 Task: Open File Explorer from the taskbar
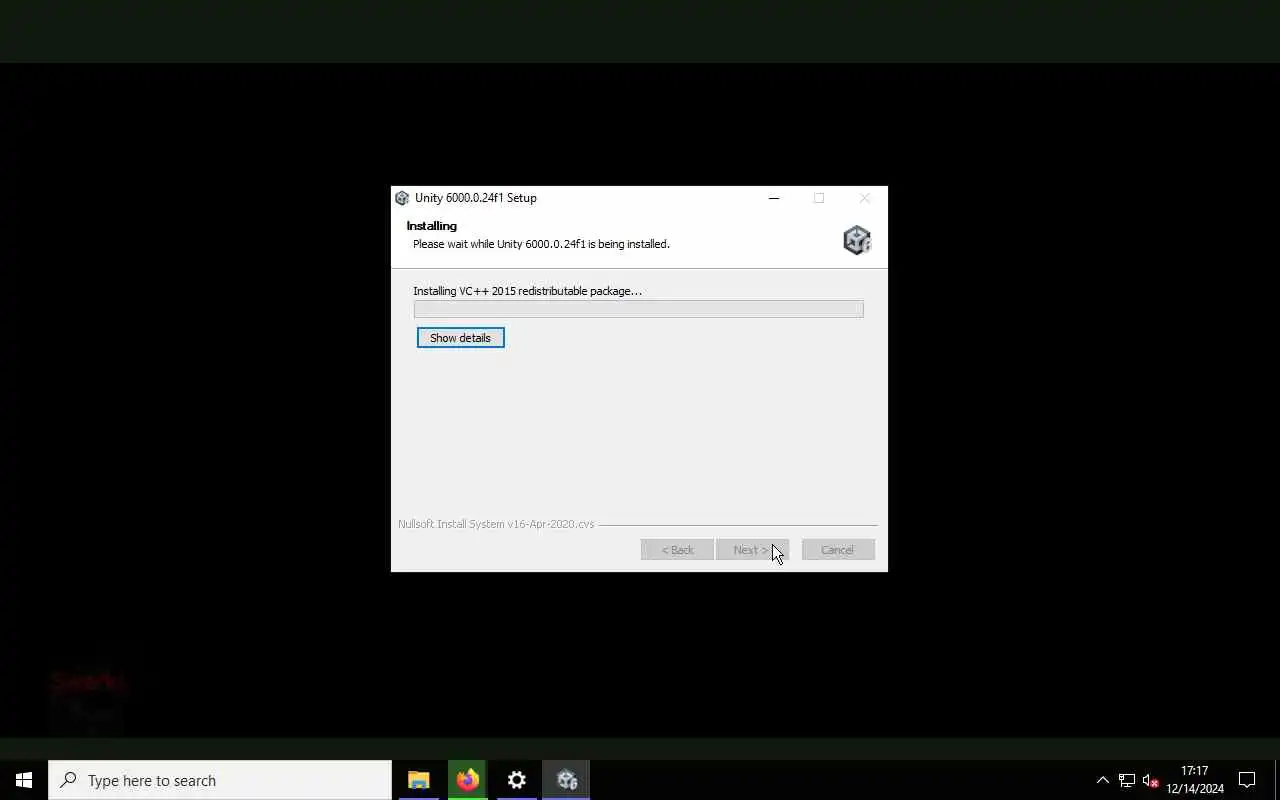pos(418,780)
